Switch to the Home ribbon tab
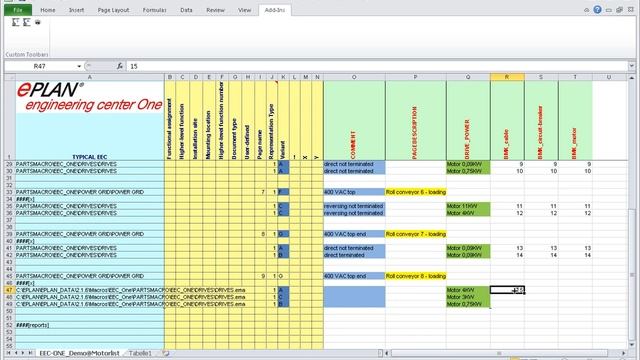 coord(48,10)
